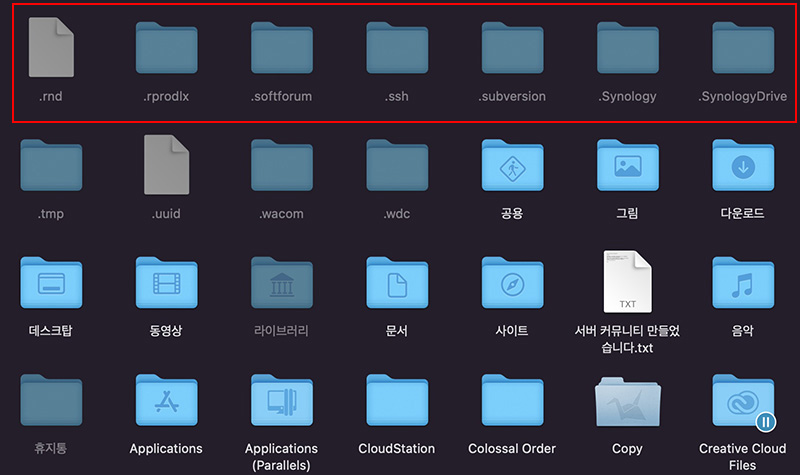Click the ".softforum" name label
Image resolution: width=800 pixels, height=475 pixels.
282,96
